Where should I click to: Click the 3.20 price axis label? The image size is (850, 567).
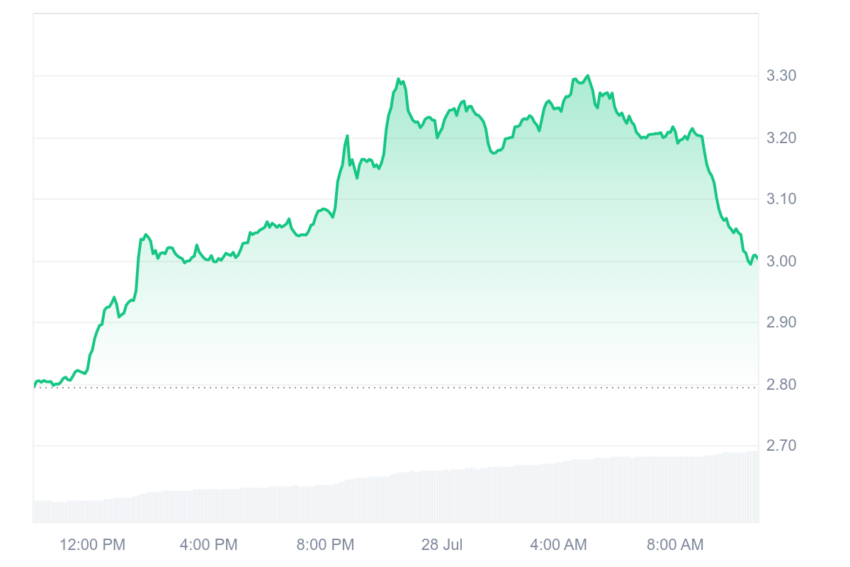point(781,138)
